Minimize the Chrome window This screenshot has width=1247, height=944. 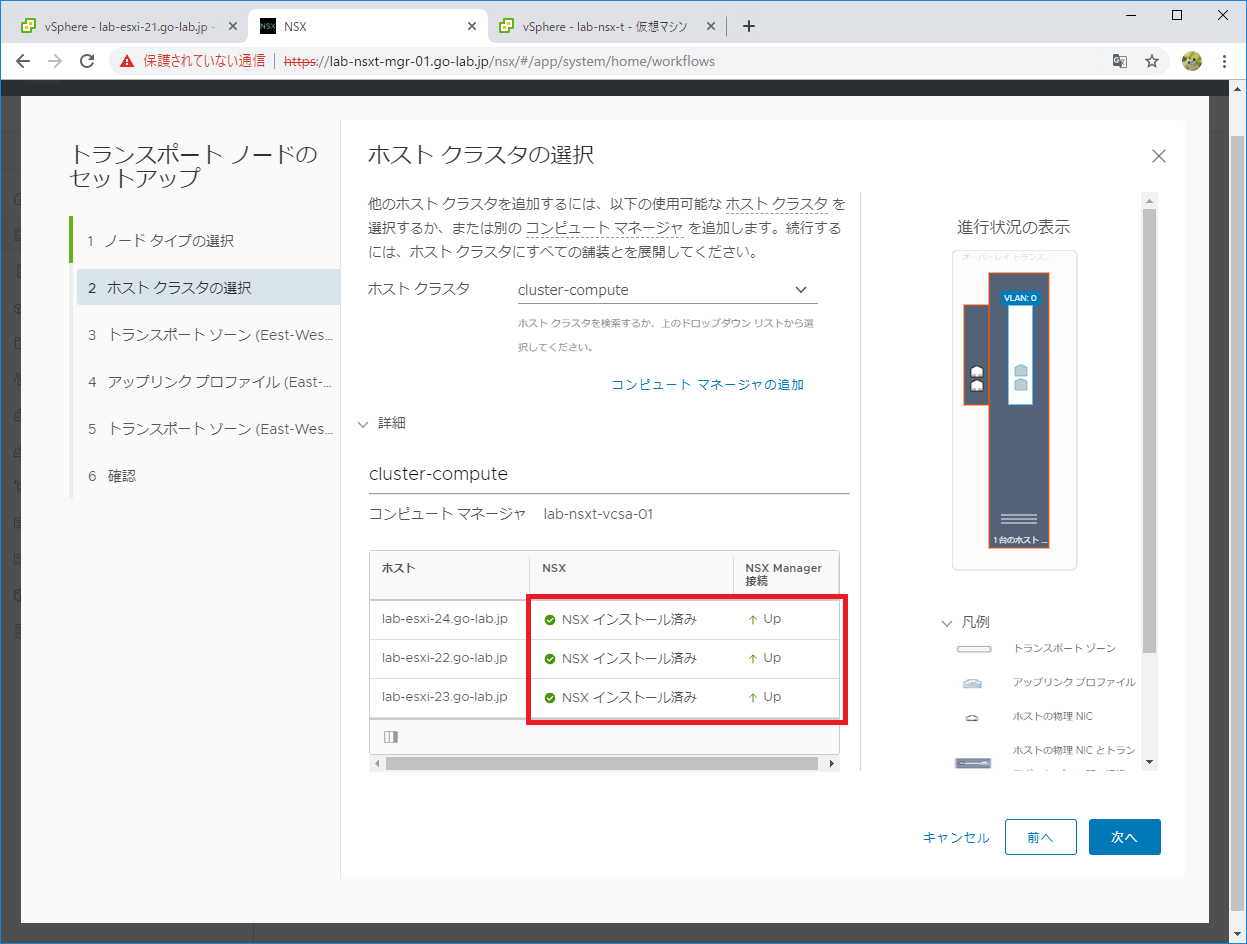click(1131, 15)
